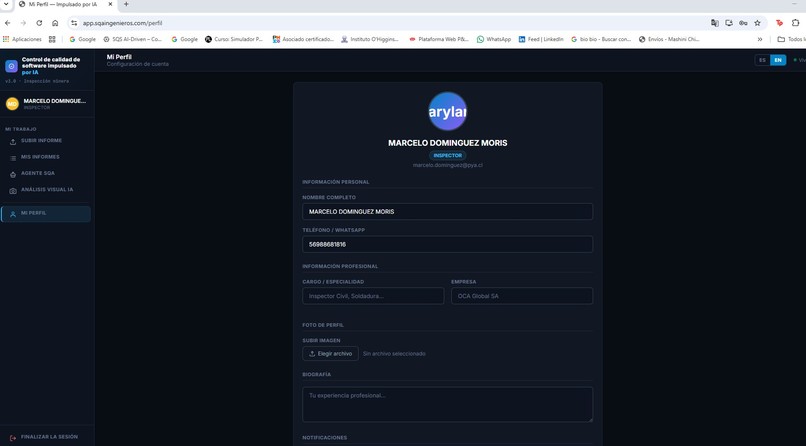The width and height of the screenshot is (806, 446).
Task: Click the MARCELO DOMINGUE... name in sidebar
Action: tap(54, 101)
